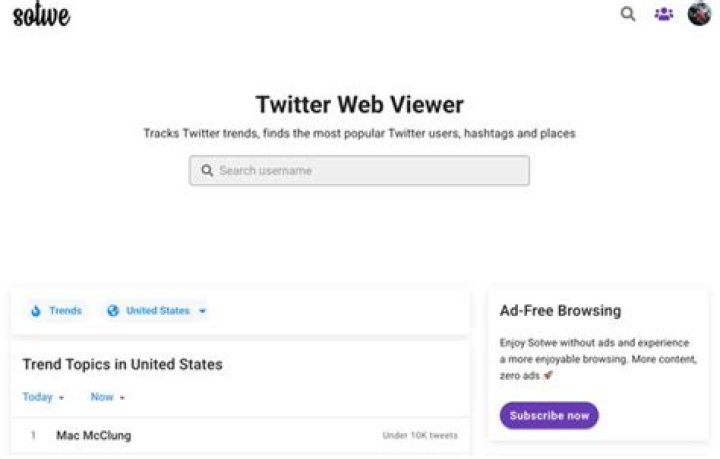Click the flame Trends icon
The height and width of the screenshot is (459, 720).
click(x=36, y=311)
